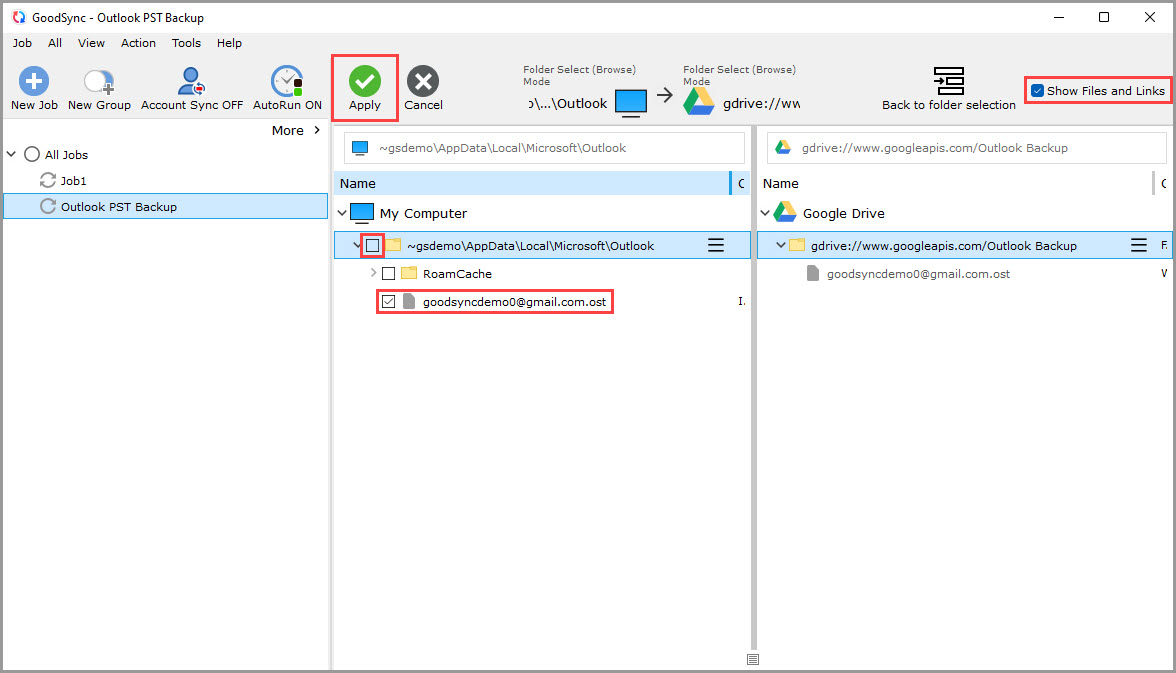
Task: Create a New Group from toolbar
Action: point(99,89)
